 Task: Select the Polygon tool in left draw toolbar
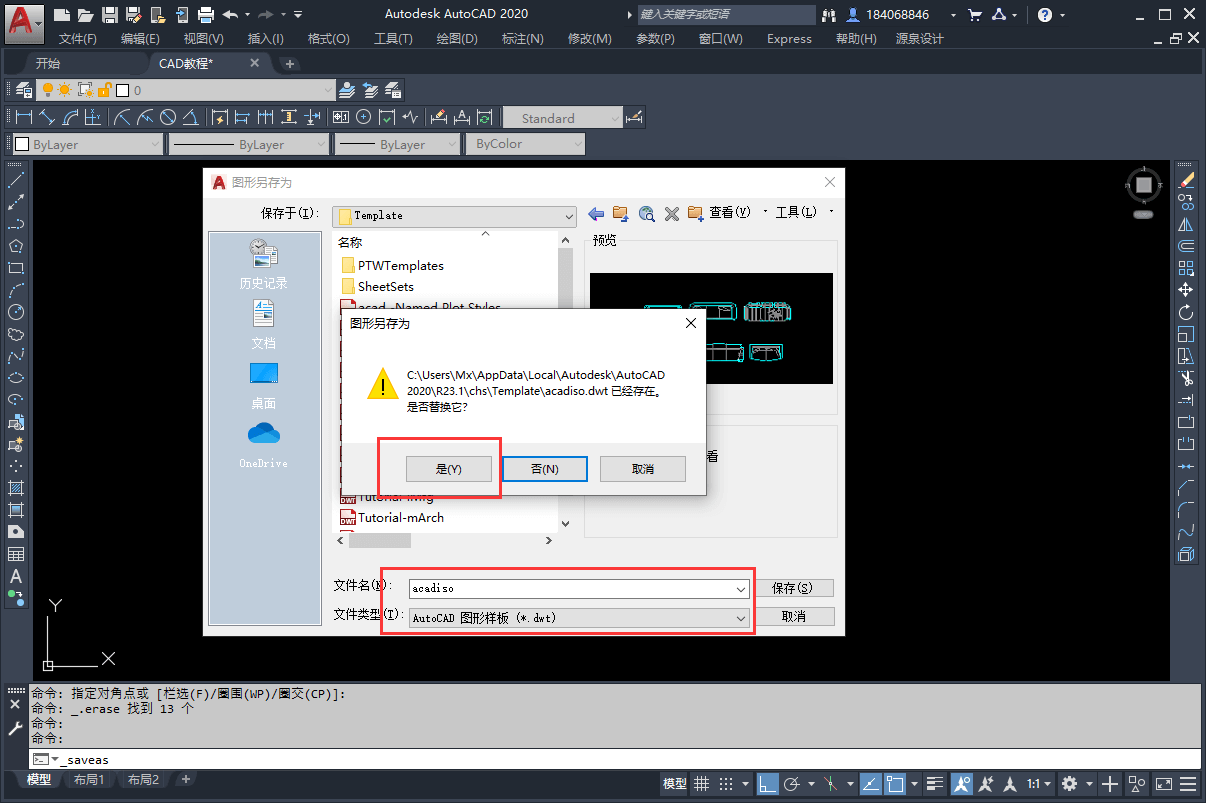(16, 246)
